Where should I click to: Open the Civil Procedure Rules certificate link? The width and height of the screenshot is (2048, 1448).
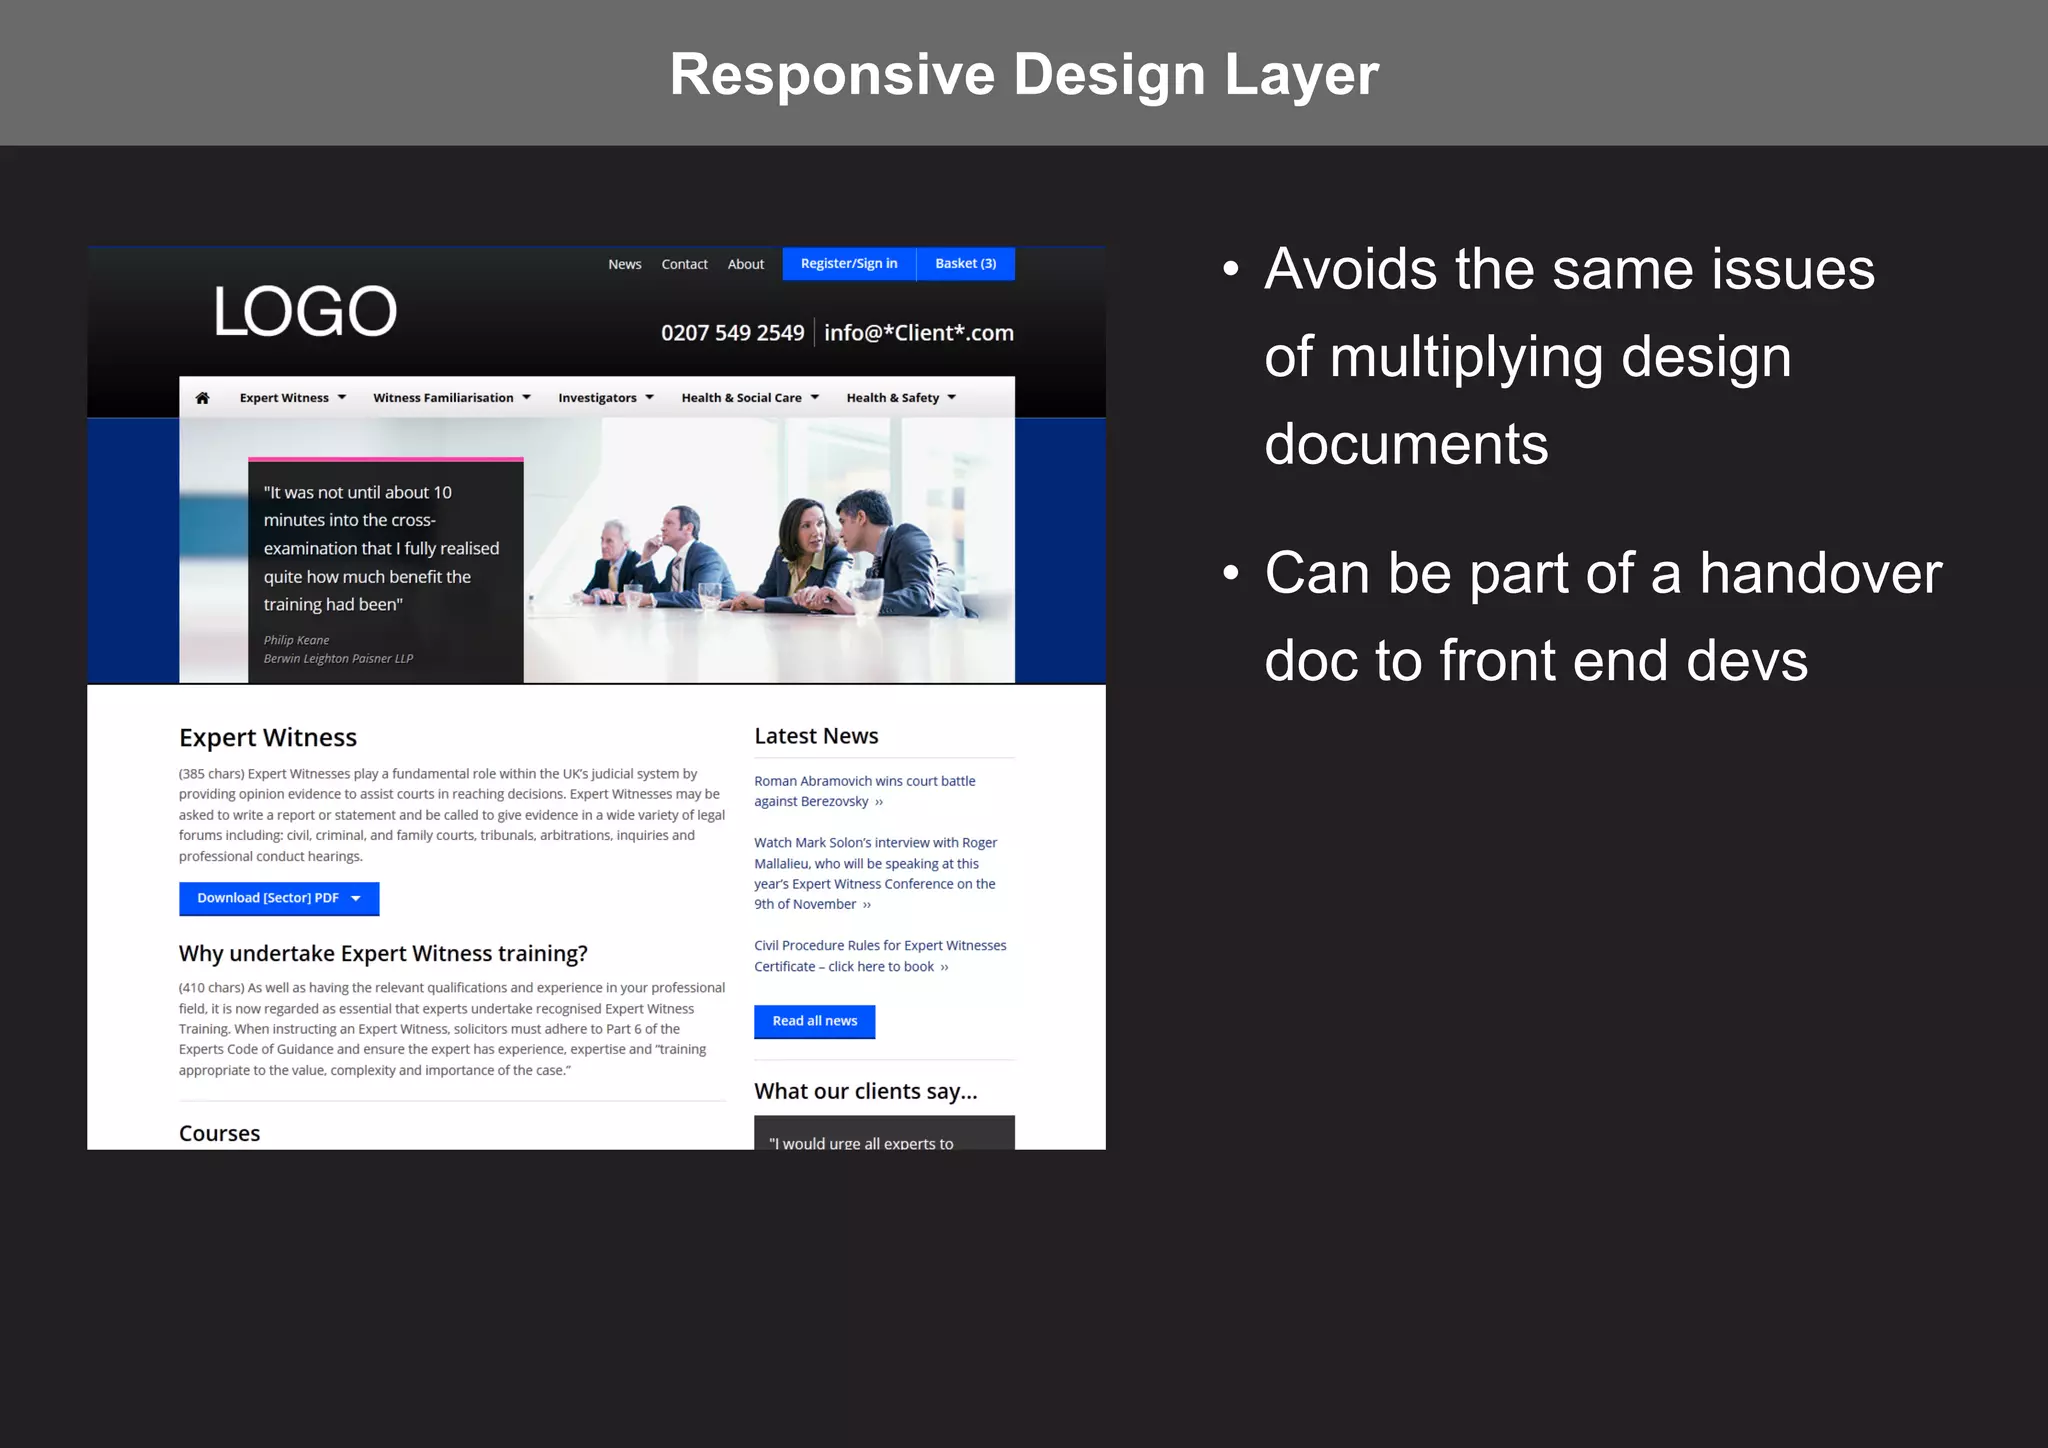coord(880,956)
